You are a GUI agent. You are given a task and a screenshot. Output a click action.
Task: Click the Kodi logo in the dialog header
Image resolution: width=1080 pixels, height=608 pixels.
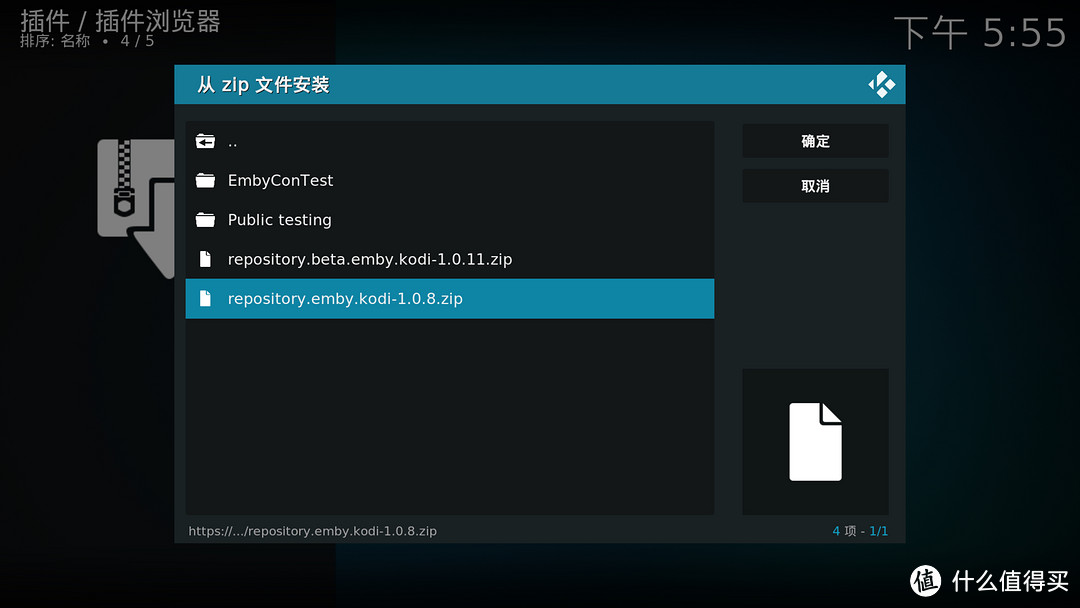881,84
